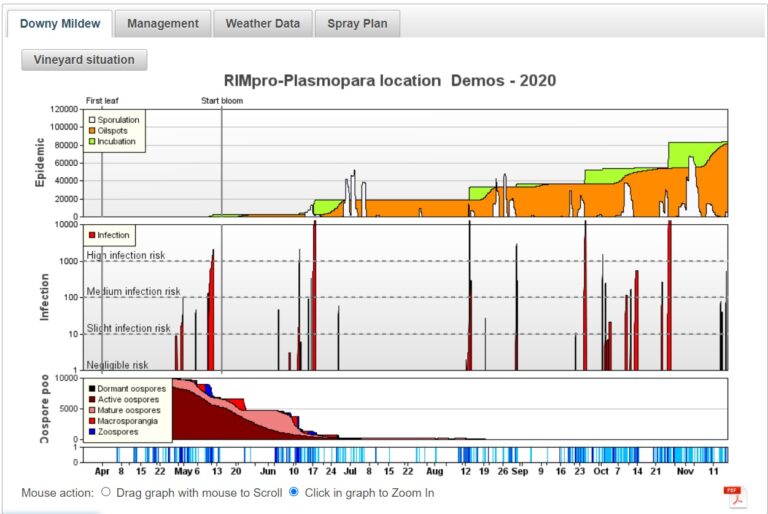Viewport: 768px width, 514px height.
Task: Click the orange Oilspots legend swatch
Action: [x=92, y=131]
